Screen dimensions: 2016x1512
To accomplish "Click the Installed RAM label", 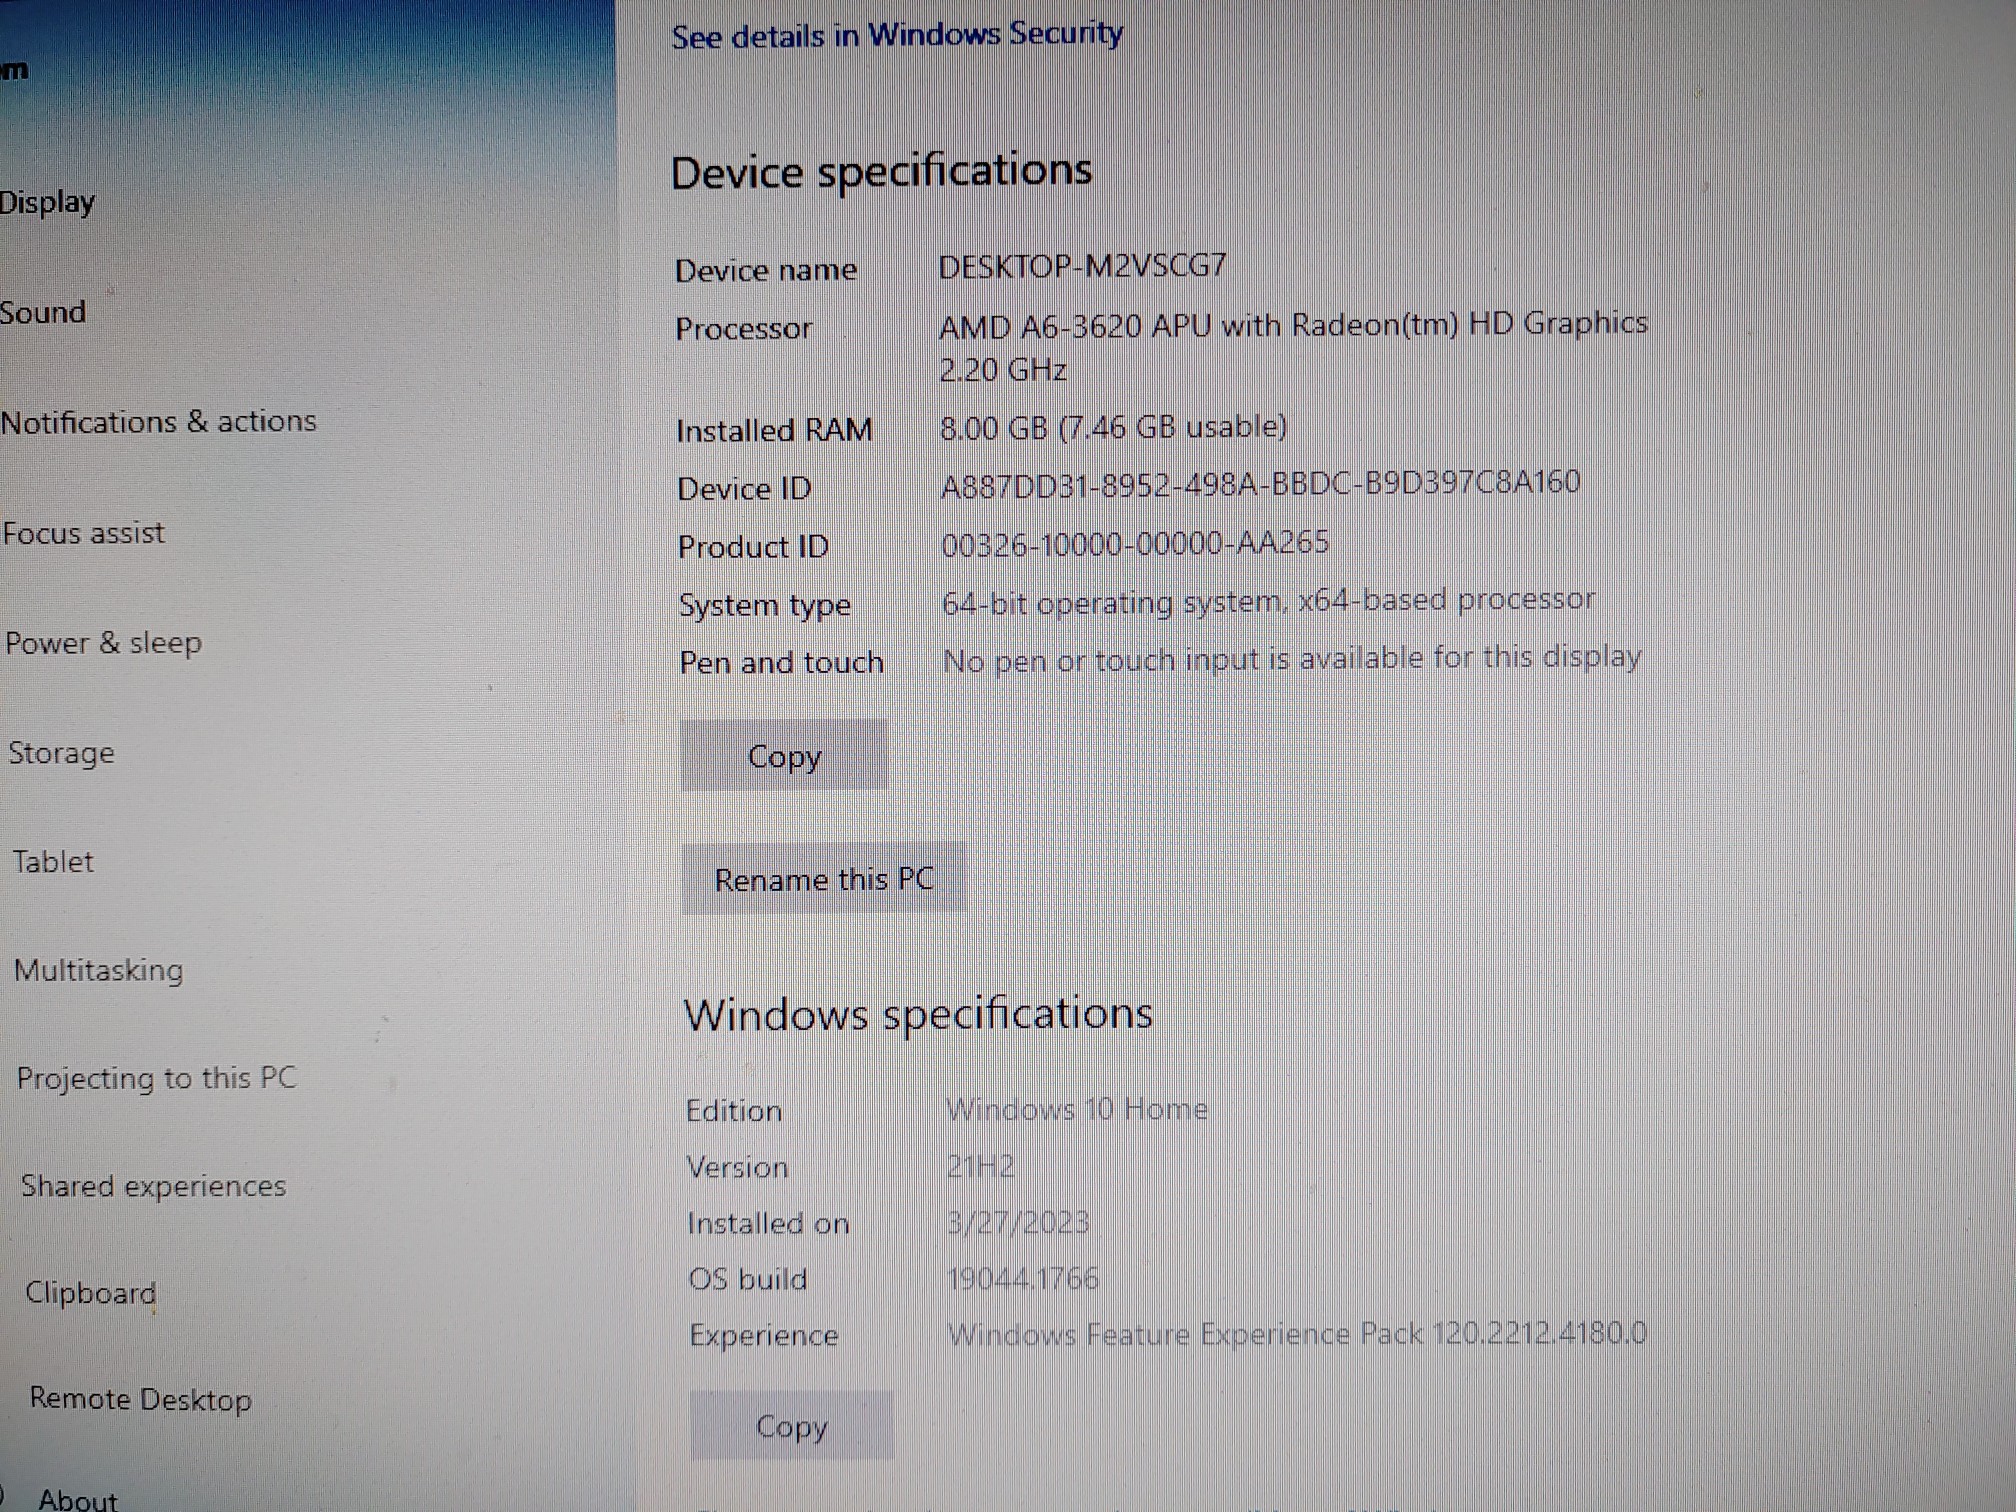I will click(x=774, y=430).
